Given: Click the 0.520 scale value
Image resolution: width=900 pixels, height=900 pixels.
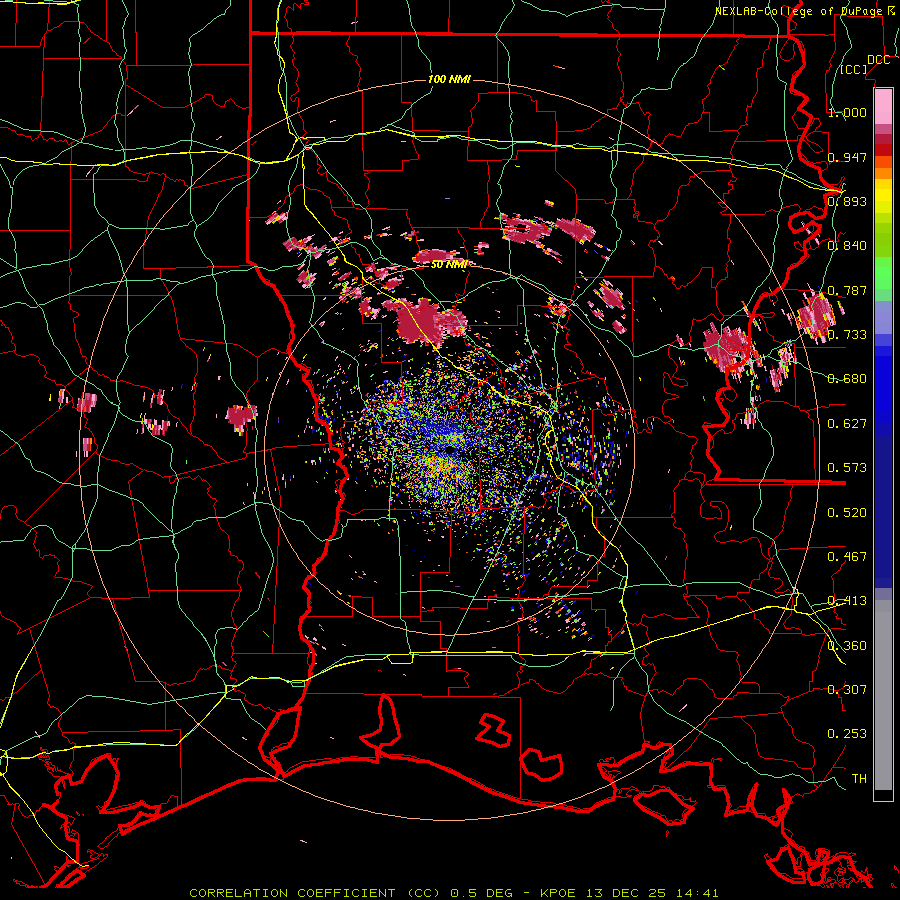Looking at the screenshot, I should (x=847, y=512).
